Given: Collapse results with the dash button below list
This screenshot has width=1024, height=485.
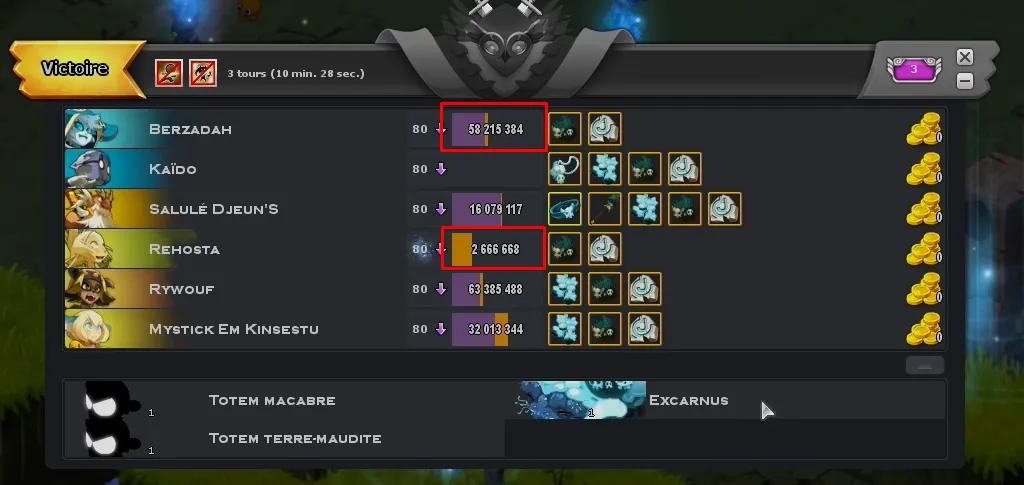Looking at the screenshot, I should click(x=925, y=366).
